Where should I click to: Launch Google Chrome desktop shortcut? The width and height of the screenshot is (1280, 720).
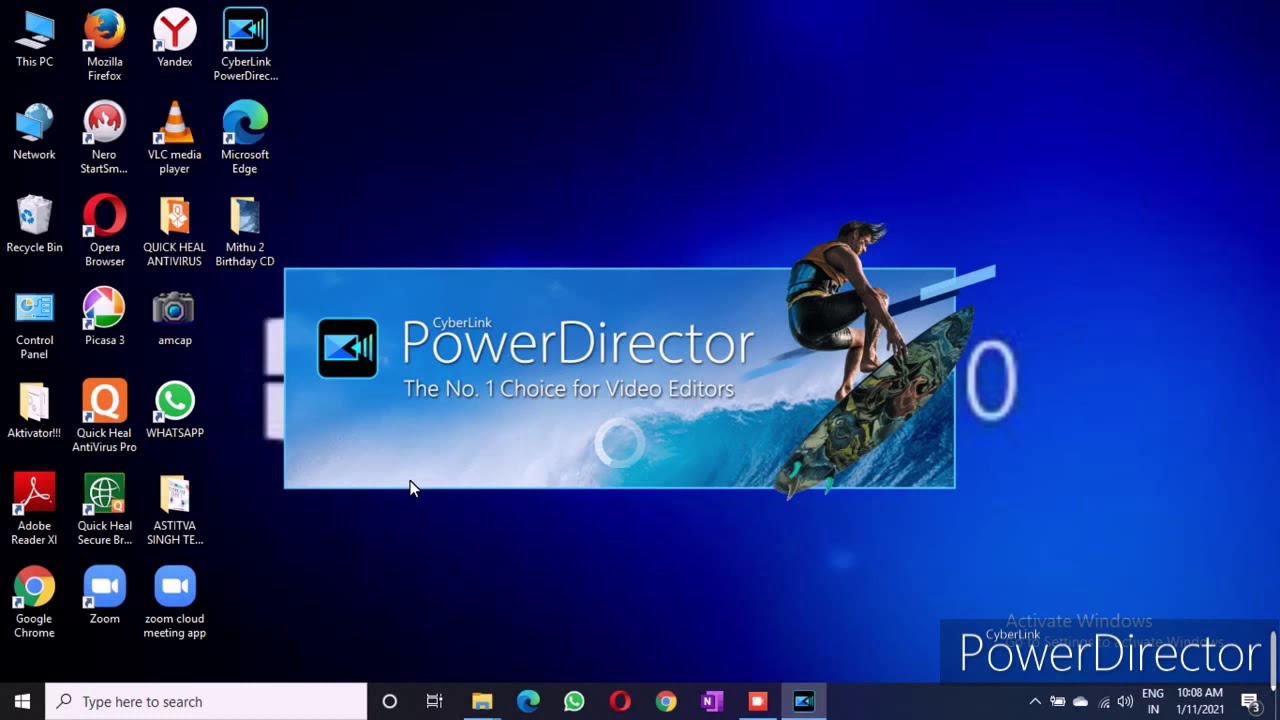[x=34, y=604]
